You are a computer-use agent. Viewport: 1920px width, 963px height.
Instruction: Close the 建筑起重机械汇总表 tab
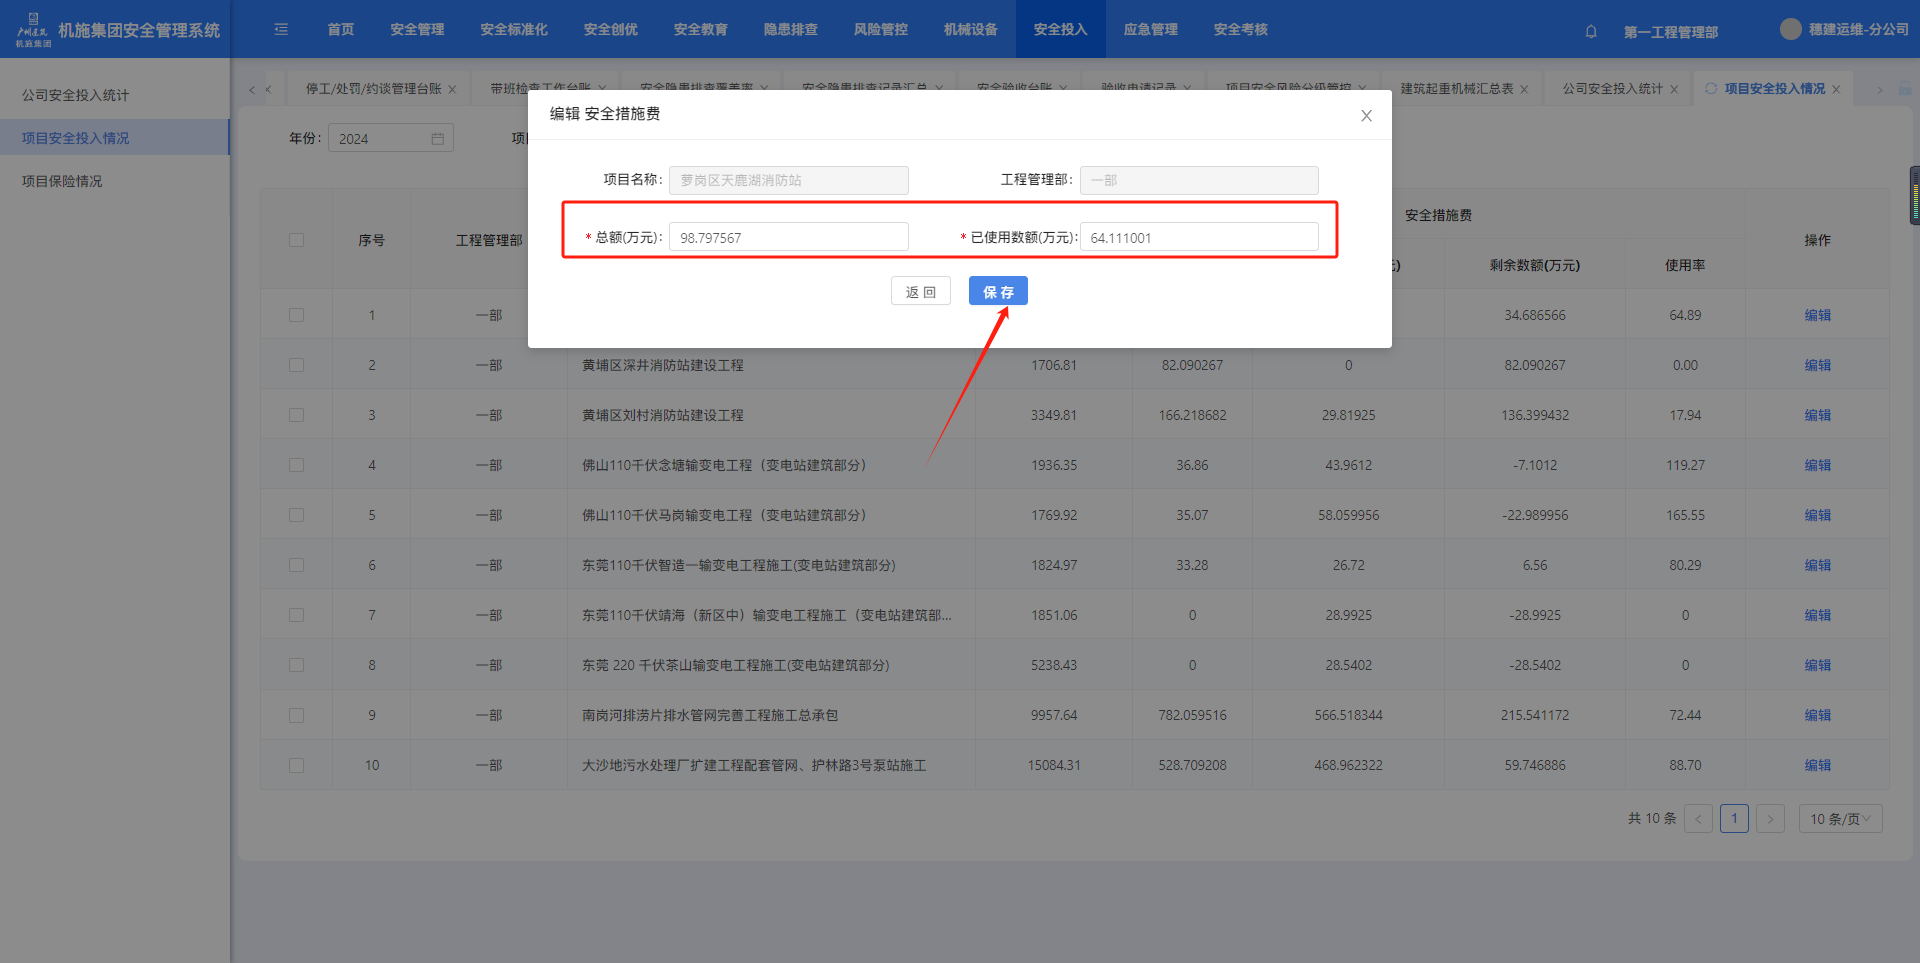click(1524, 90)
